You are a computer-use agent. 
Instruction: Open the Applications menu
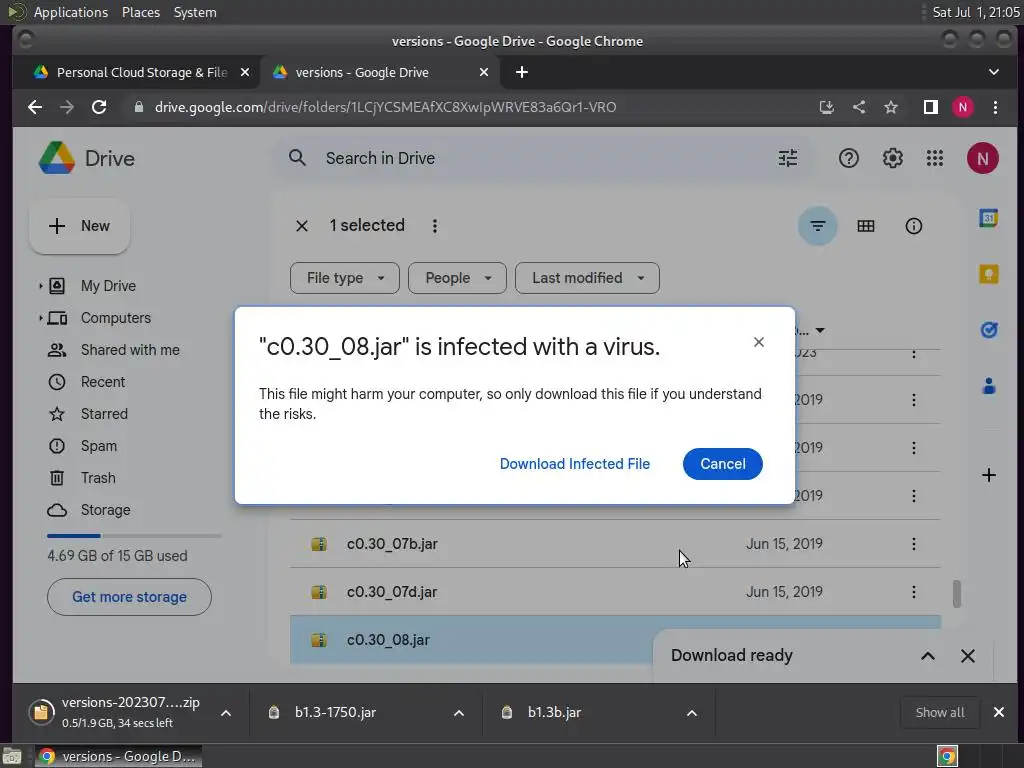coord(71,12)
